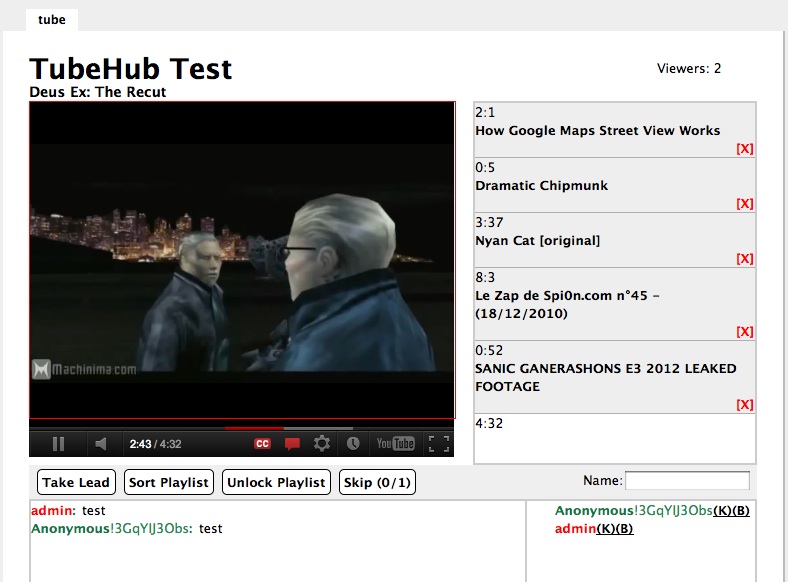788x582 pixels.
Task: Click the Take Lead button
Action: [x=76, y=482]
